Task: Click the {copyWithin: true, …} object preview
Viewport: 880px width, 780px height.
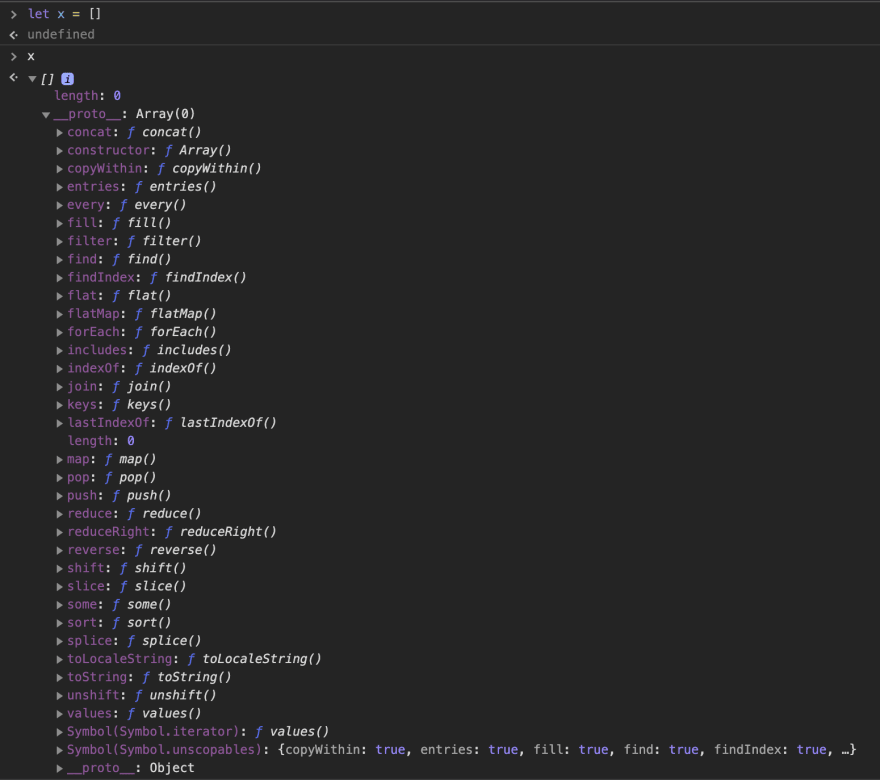Action: 567,750
